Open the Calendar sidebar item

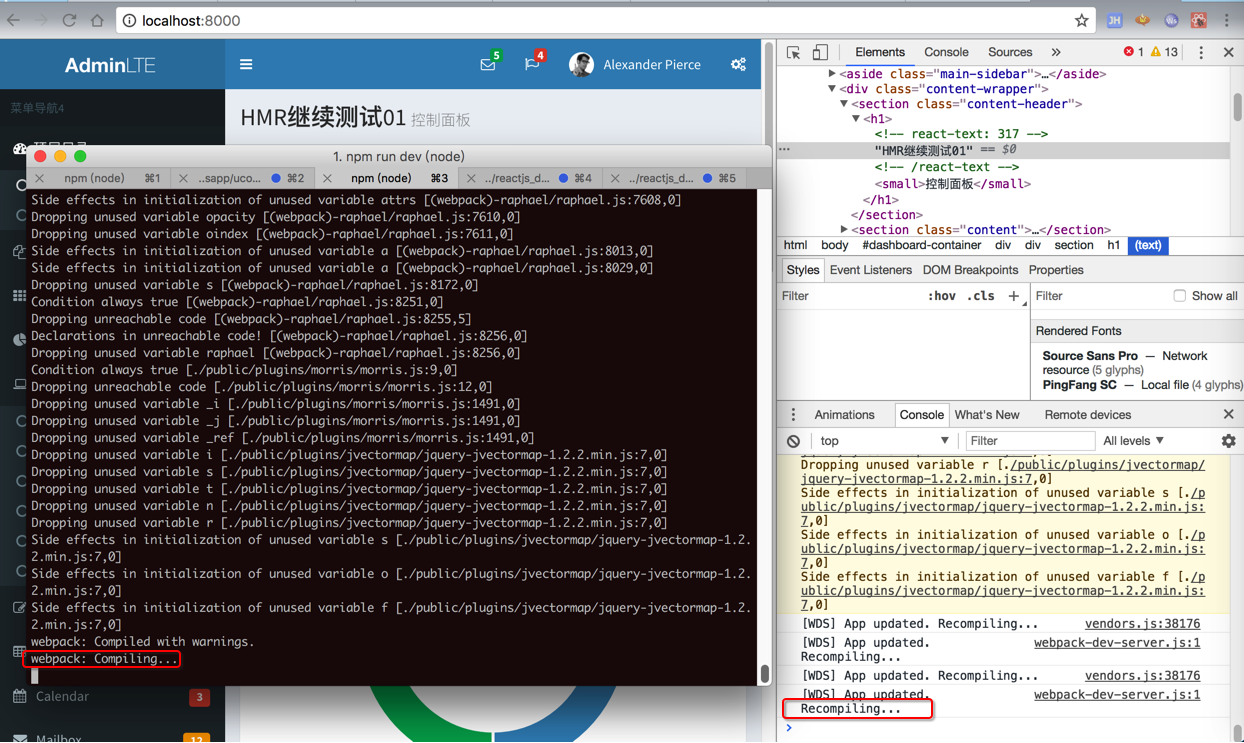[112, 696]
